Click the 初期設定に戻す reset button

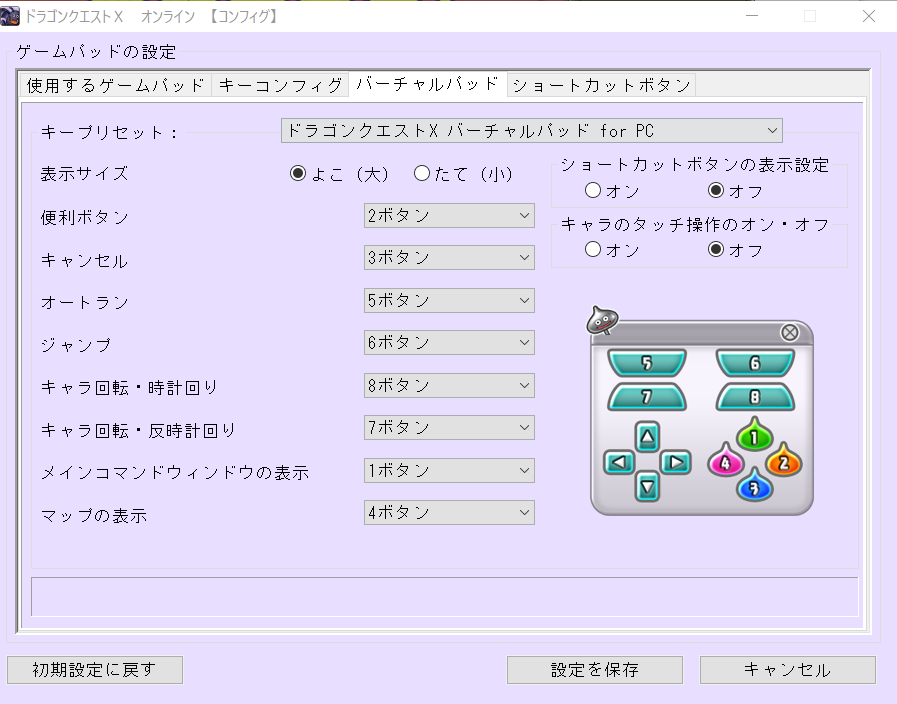click(95, 670)
